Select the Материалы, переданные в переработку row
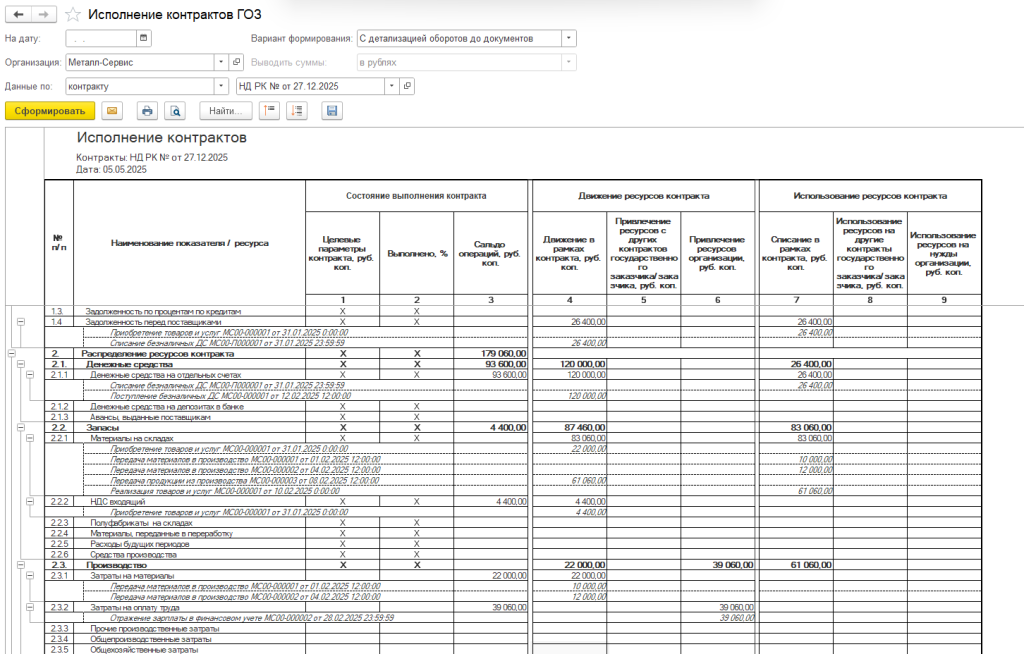The image size is (1024, 654). click(161, 533)
